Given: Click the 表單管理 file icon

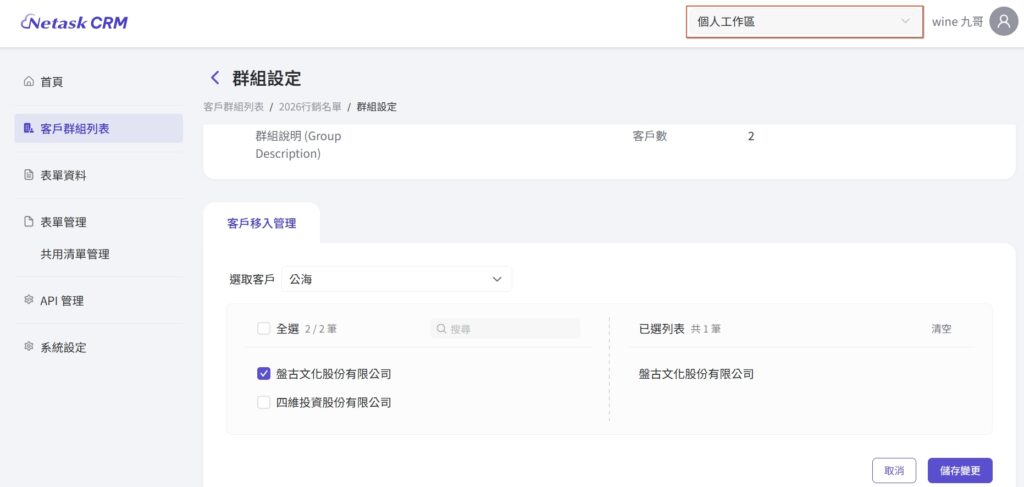Looking at the screenshot, I should pos(29,222).
